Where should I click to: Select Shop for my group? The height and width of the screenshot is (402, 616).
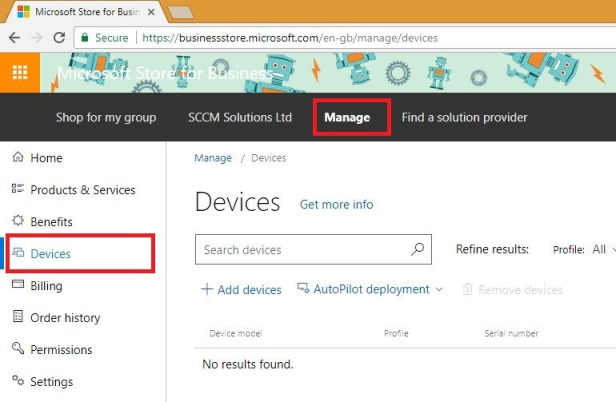click(106, 117)
